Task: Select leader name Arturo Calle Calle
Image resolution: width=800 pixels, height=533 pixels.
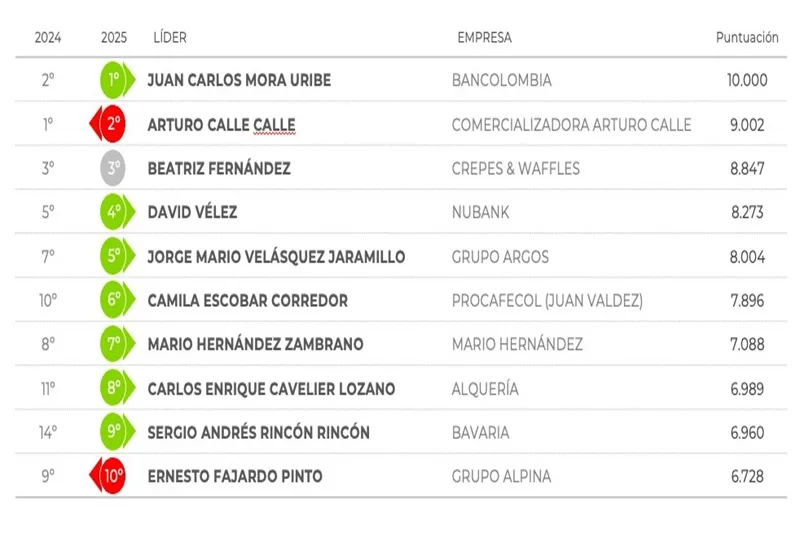Action: 221,125
